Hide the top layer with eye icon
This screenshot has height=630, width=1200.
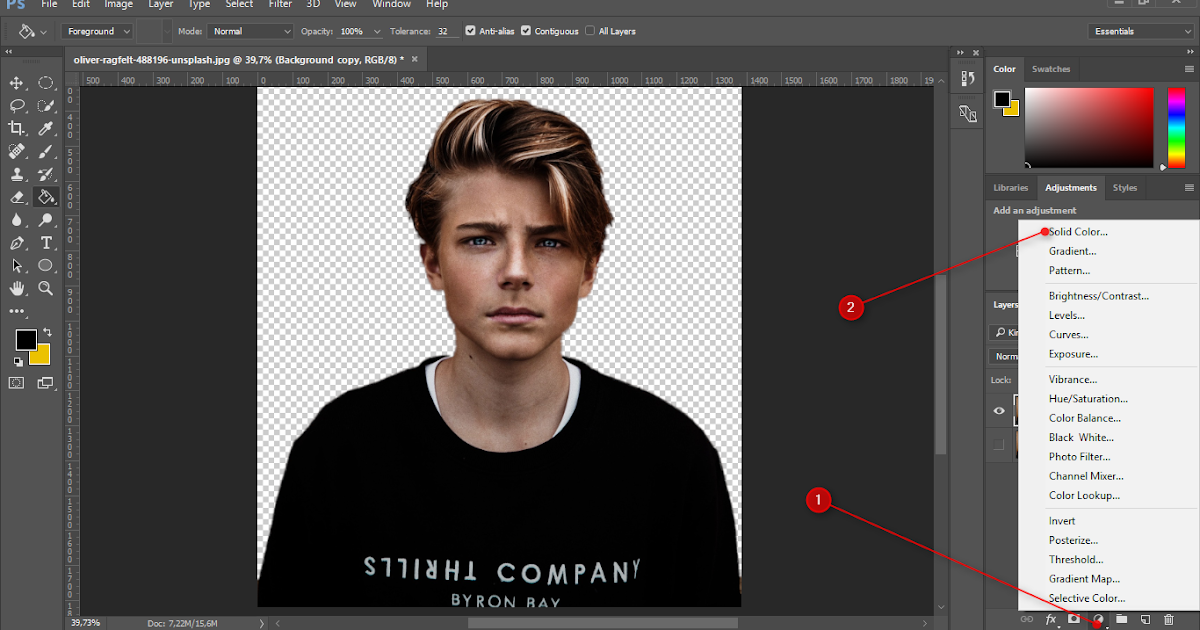pyautogui.click(x=998, y=411)
